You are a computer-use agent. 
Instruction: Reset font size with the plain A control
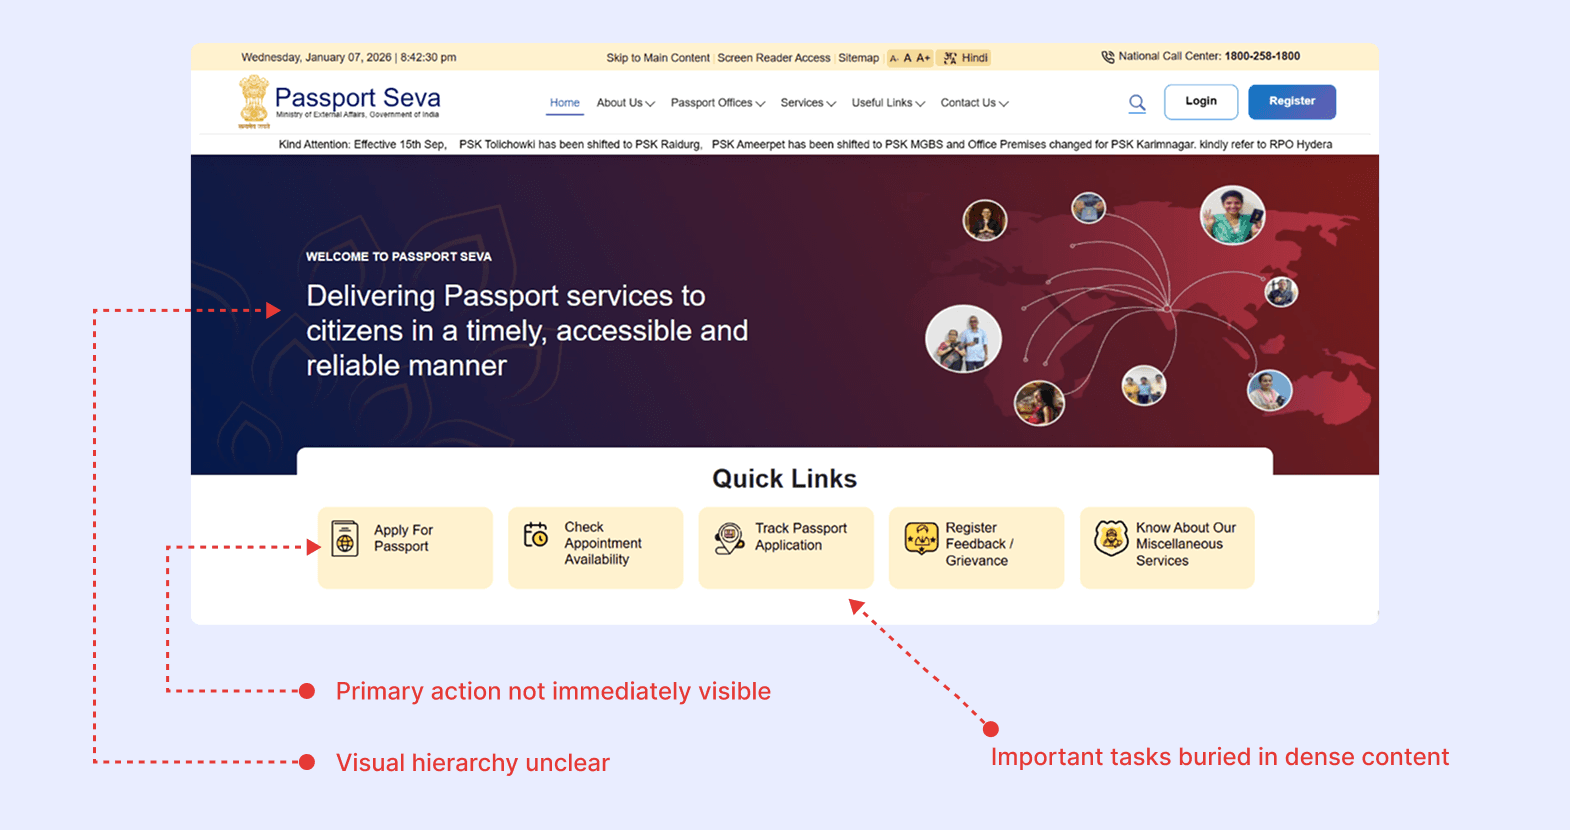(x=907, y=58)
